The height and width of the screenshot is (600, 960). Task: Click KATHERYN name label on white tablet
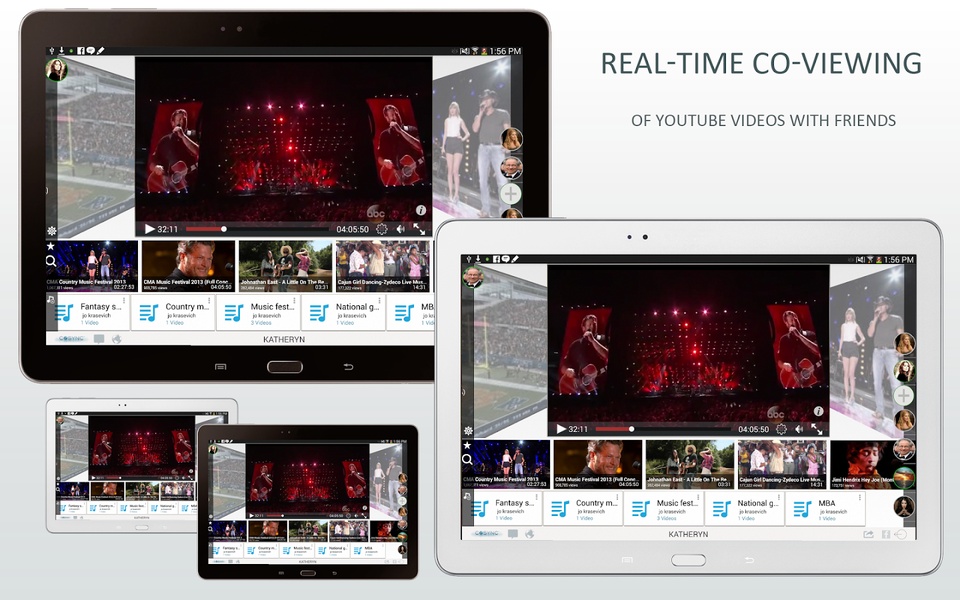point(688,534)
